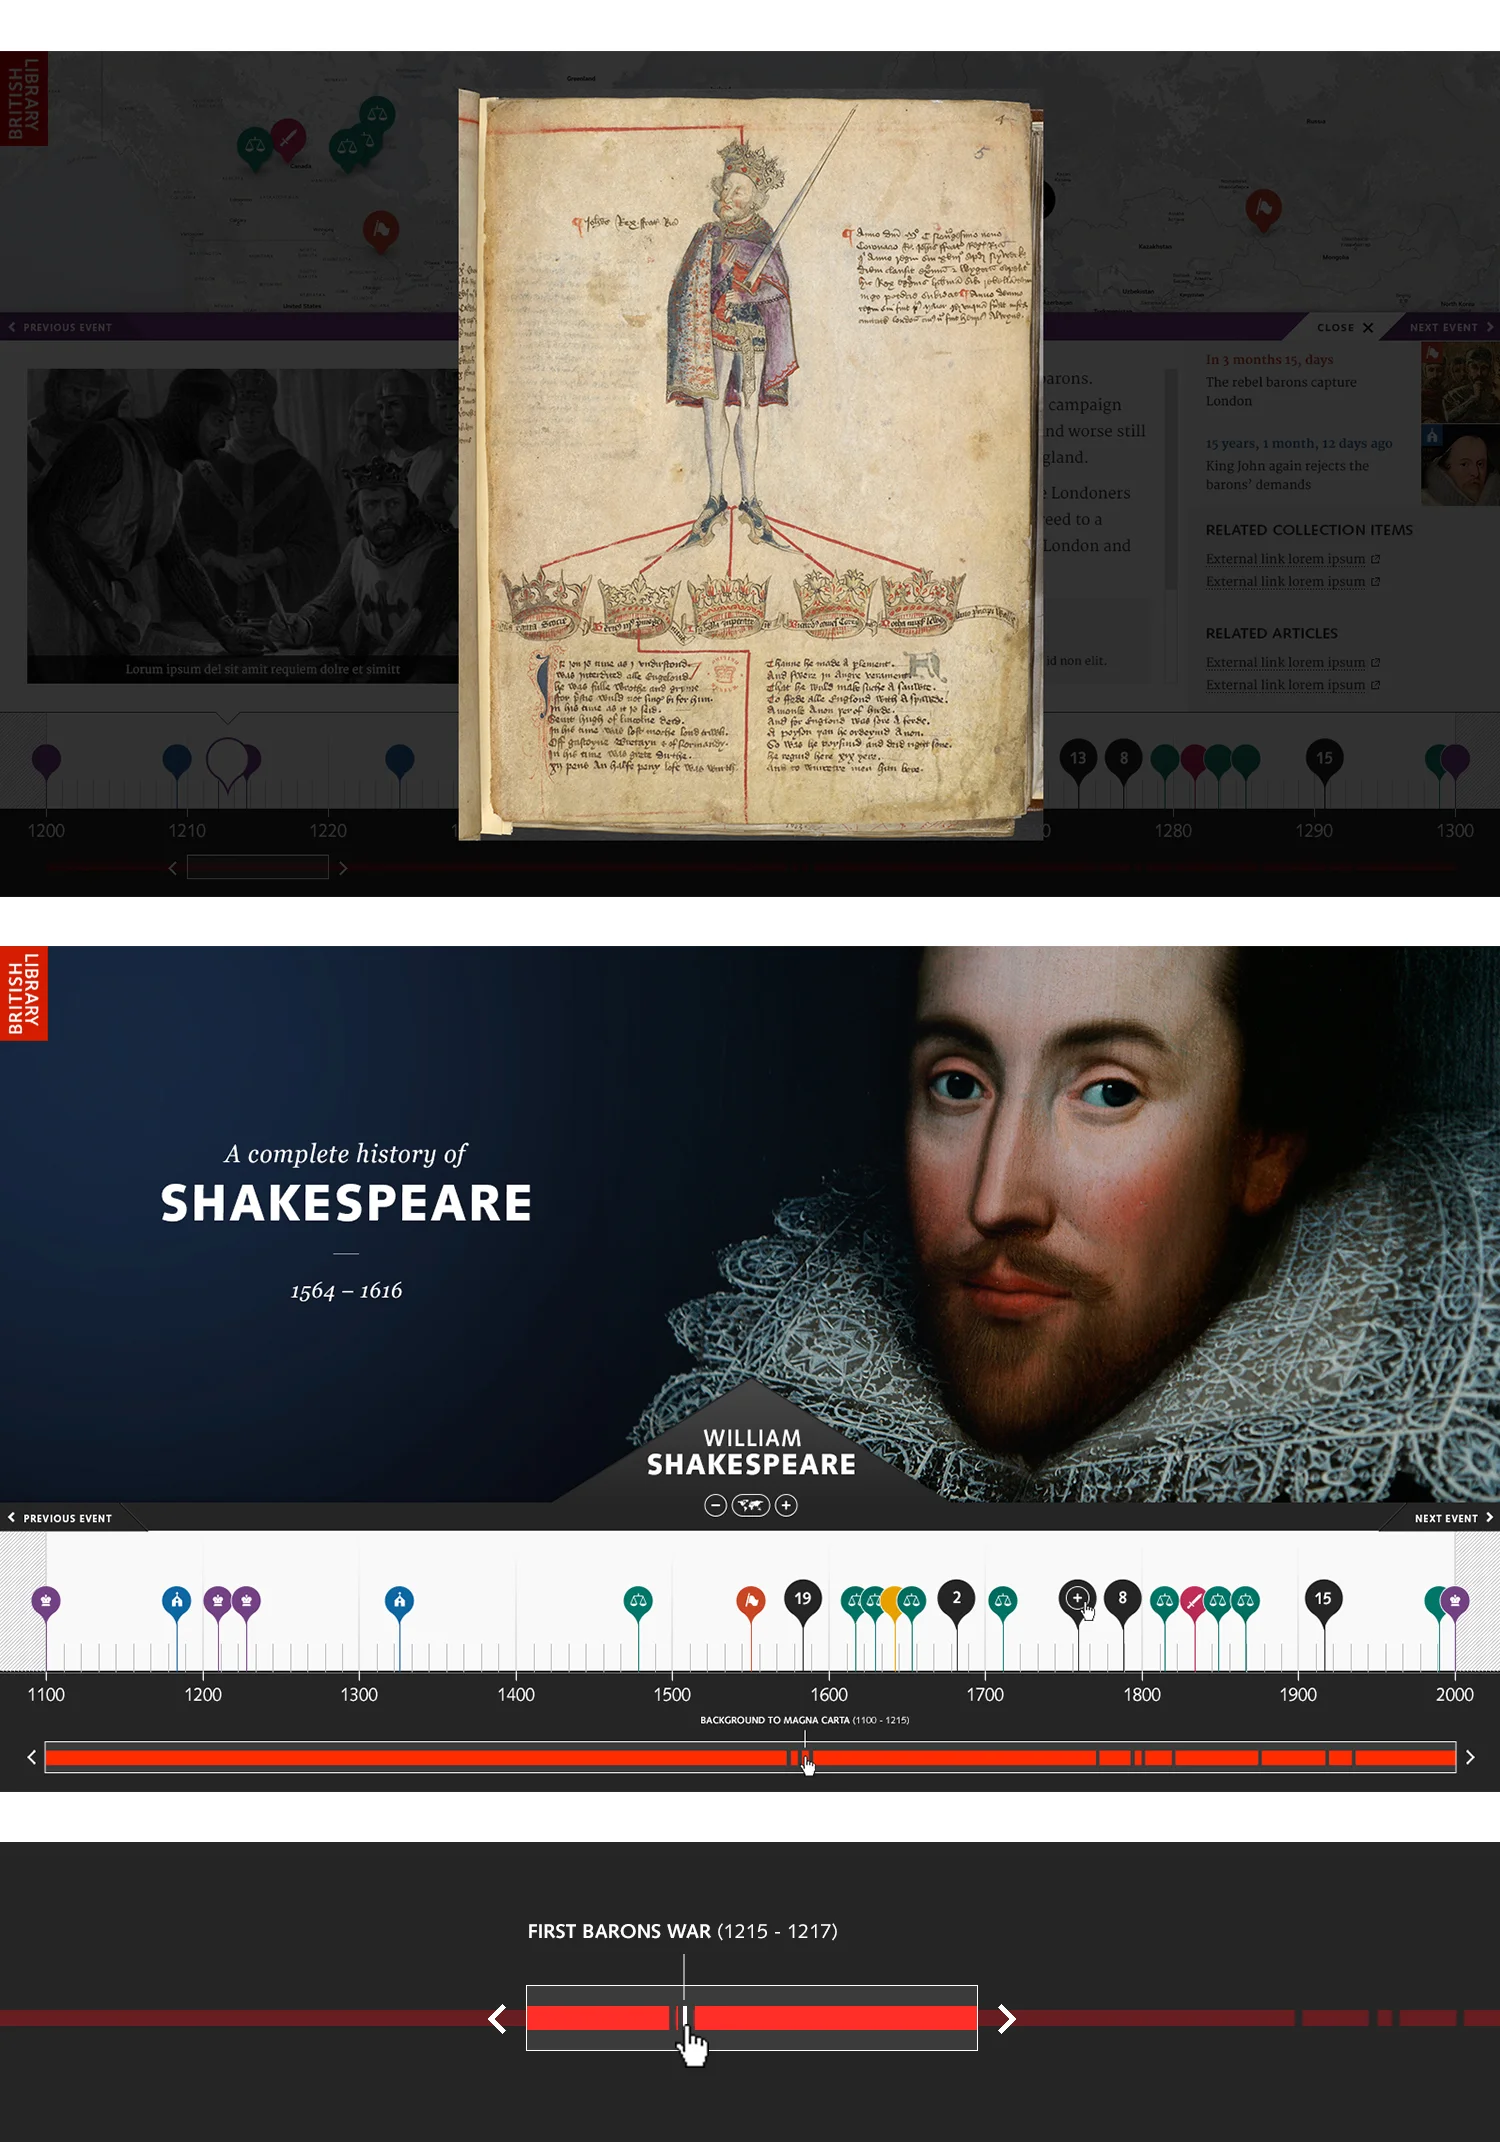Open cluster marker numbered 15 on dimmed timeline

[1324, 760]
